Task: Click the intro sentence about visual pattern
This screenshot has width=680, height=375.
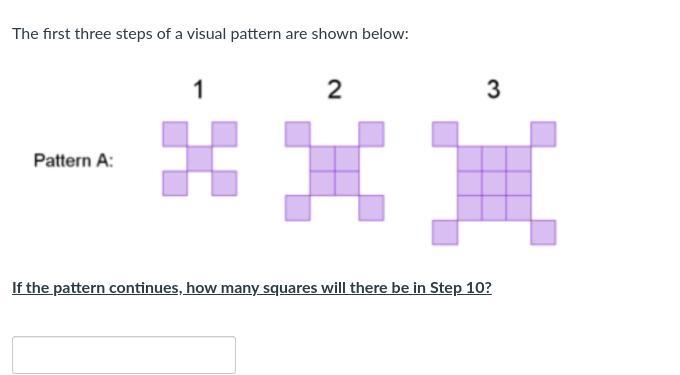Action: [210, 34]
